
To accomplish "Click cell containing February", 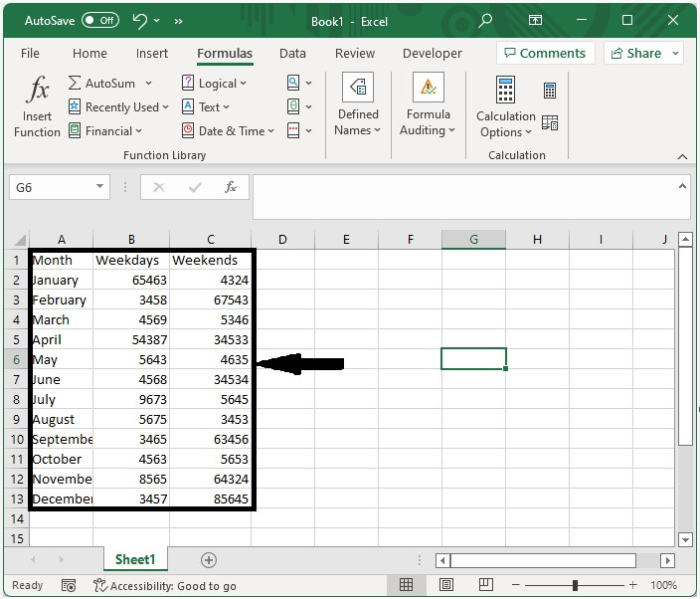I will click(x=61, y=300).
